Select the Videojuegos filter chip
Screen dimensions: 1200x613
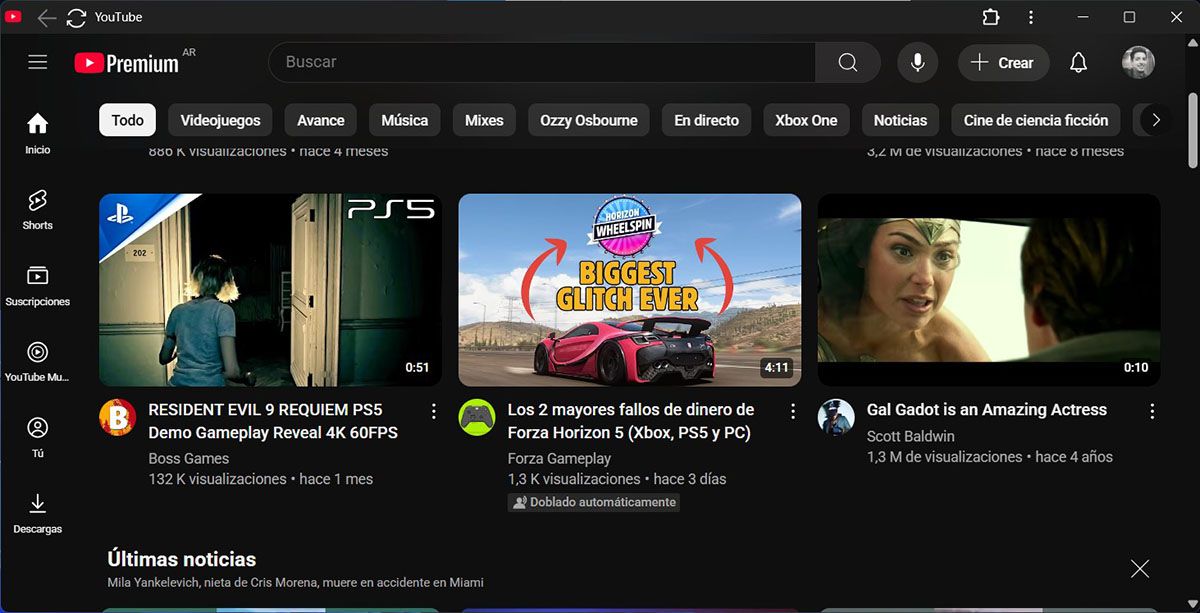(220, 120)
